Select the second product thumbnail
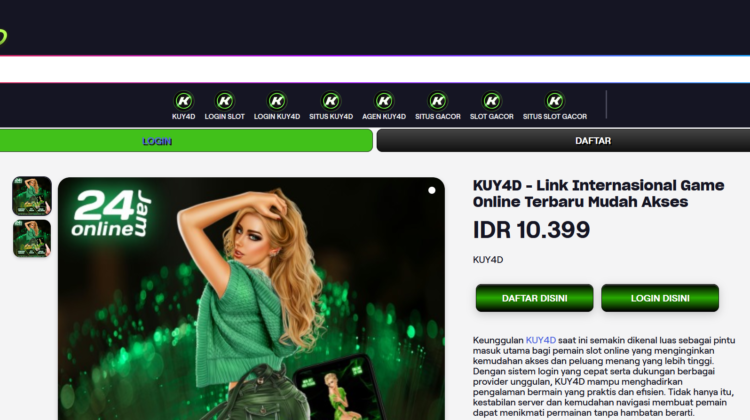750x420 pixels. tap(32, 238)
